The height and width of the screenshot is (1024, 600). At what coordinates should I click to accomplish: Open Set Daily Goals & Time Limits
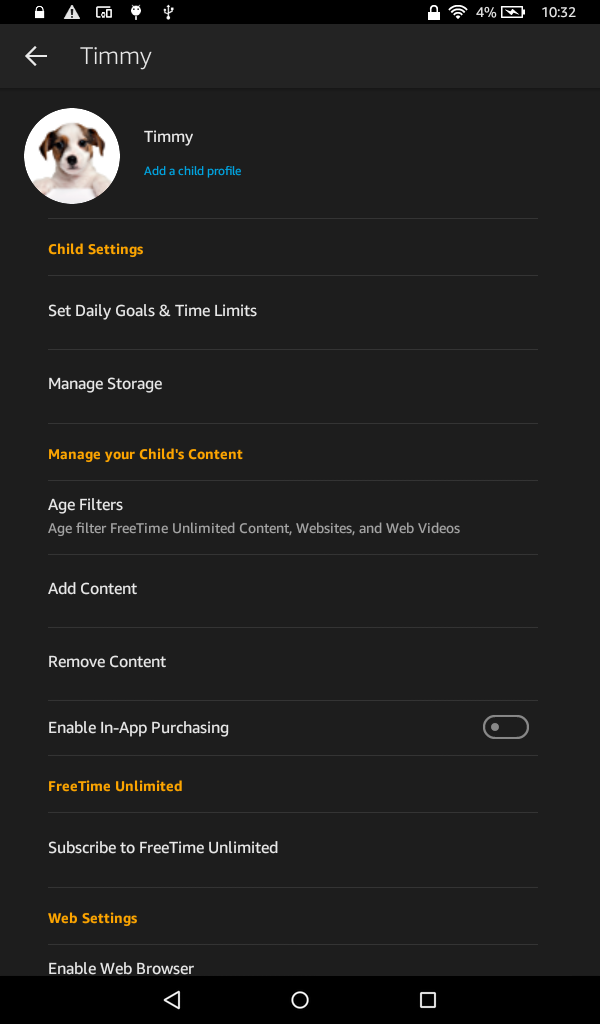(152, 311)
